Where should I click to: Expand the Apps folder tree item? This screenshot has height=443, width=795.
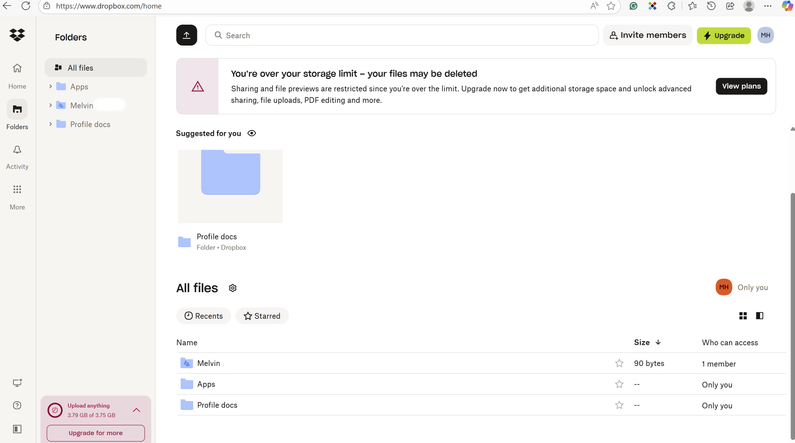click(50, 87)
